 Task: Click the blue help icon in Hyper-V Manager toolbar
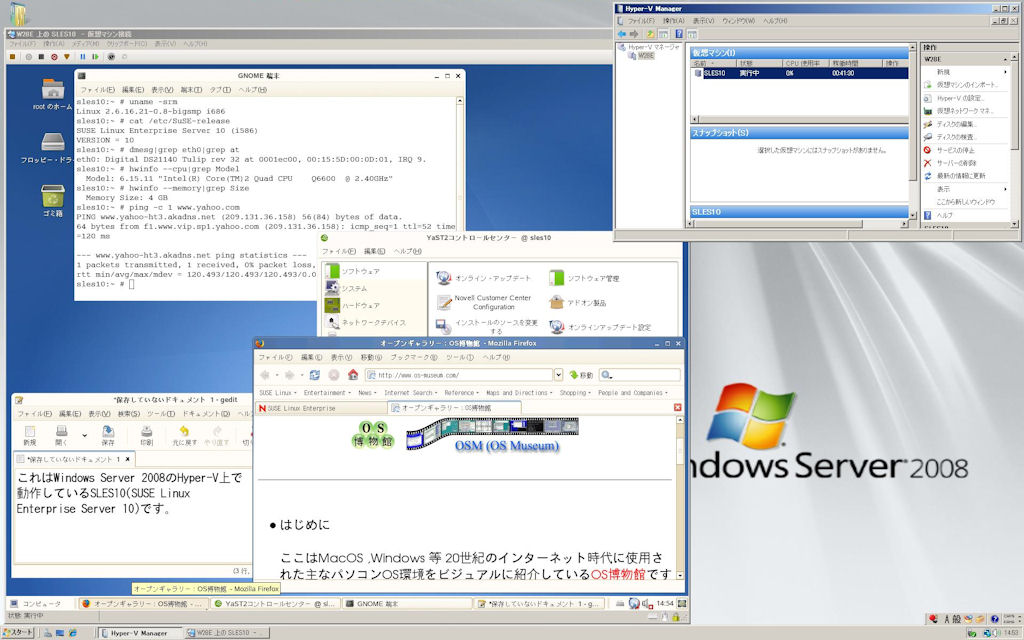[679, 34]
